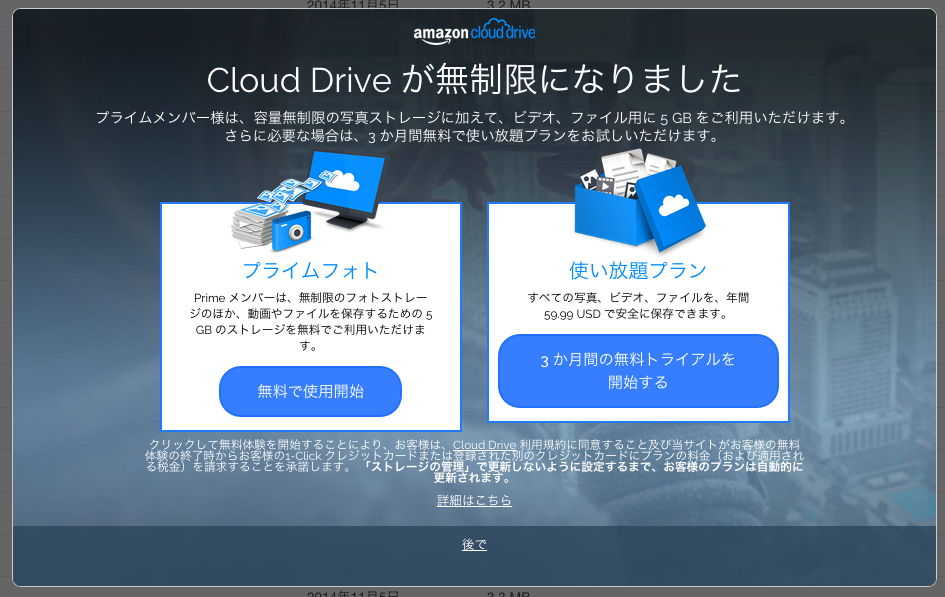Click the 'Cloud Drive が無制限になりました' title
Viewport: 945px width, 597px height.
(x=474, y=80)
